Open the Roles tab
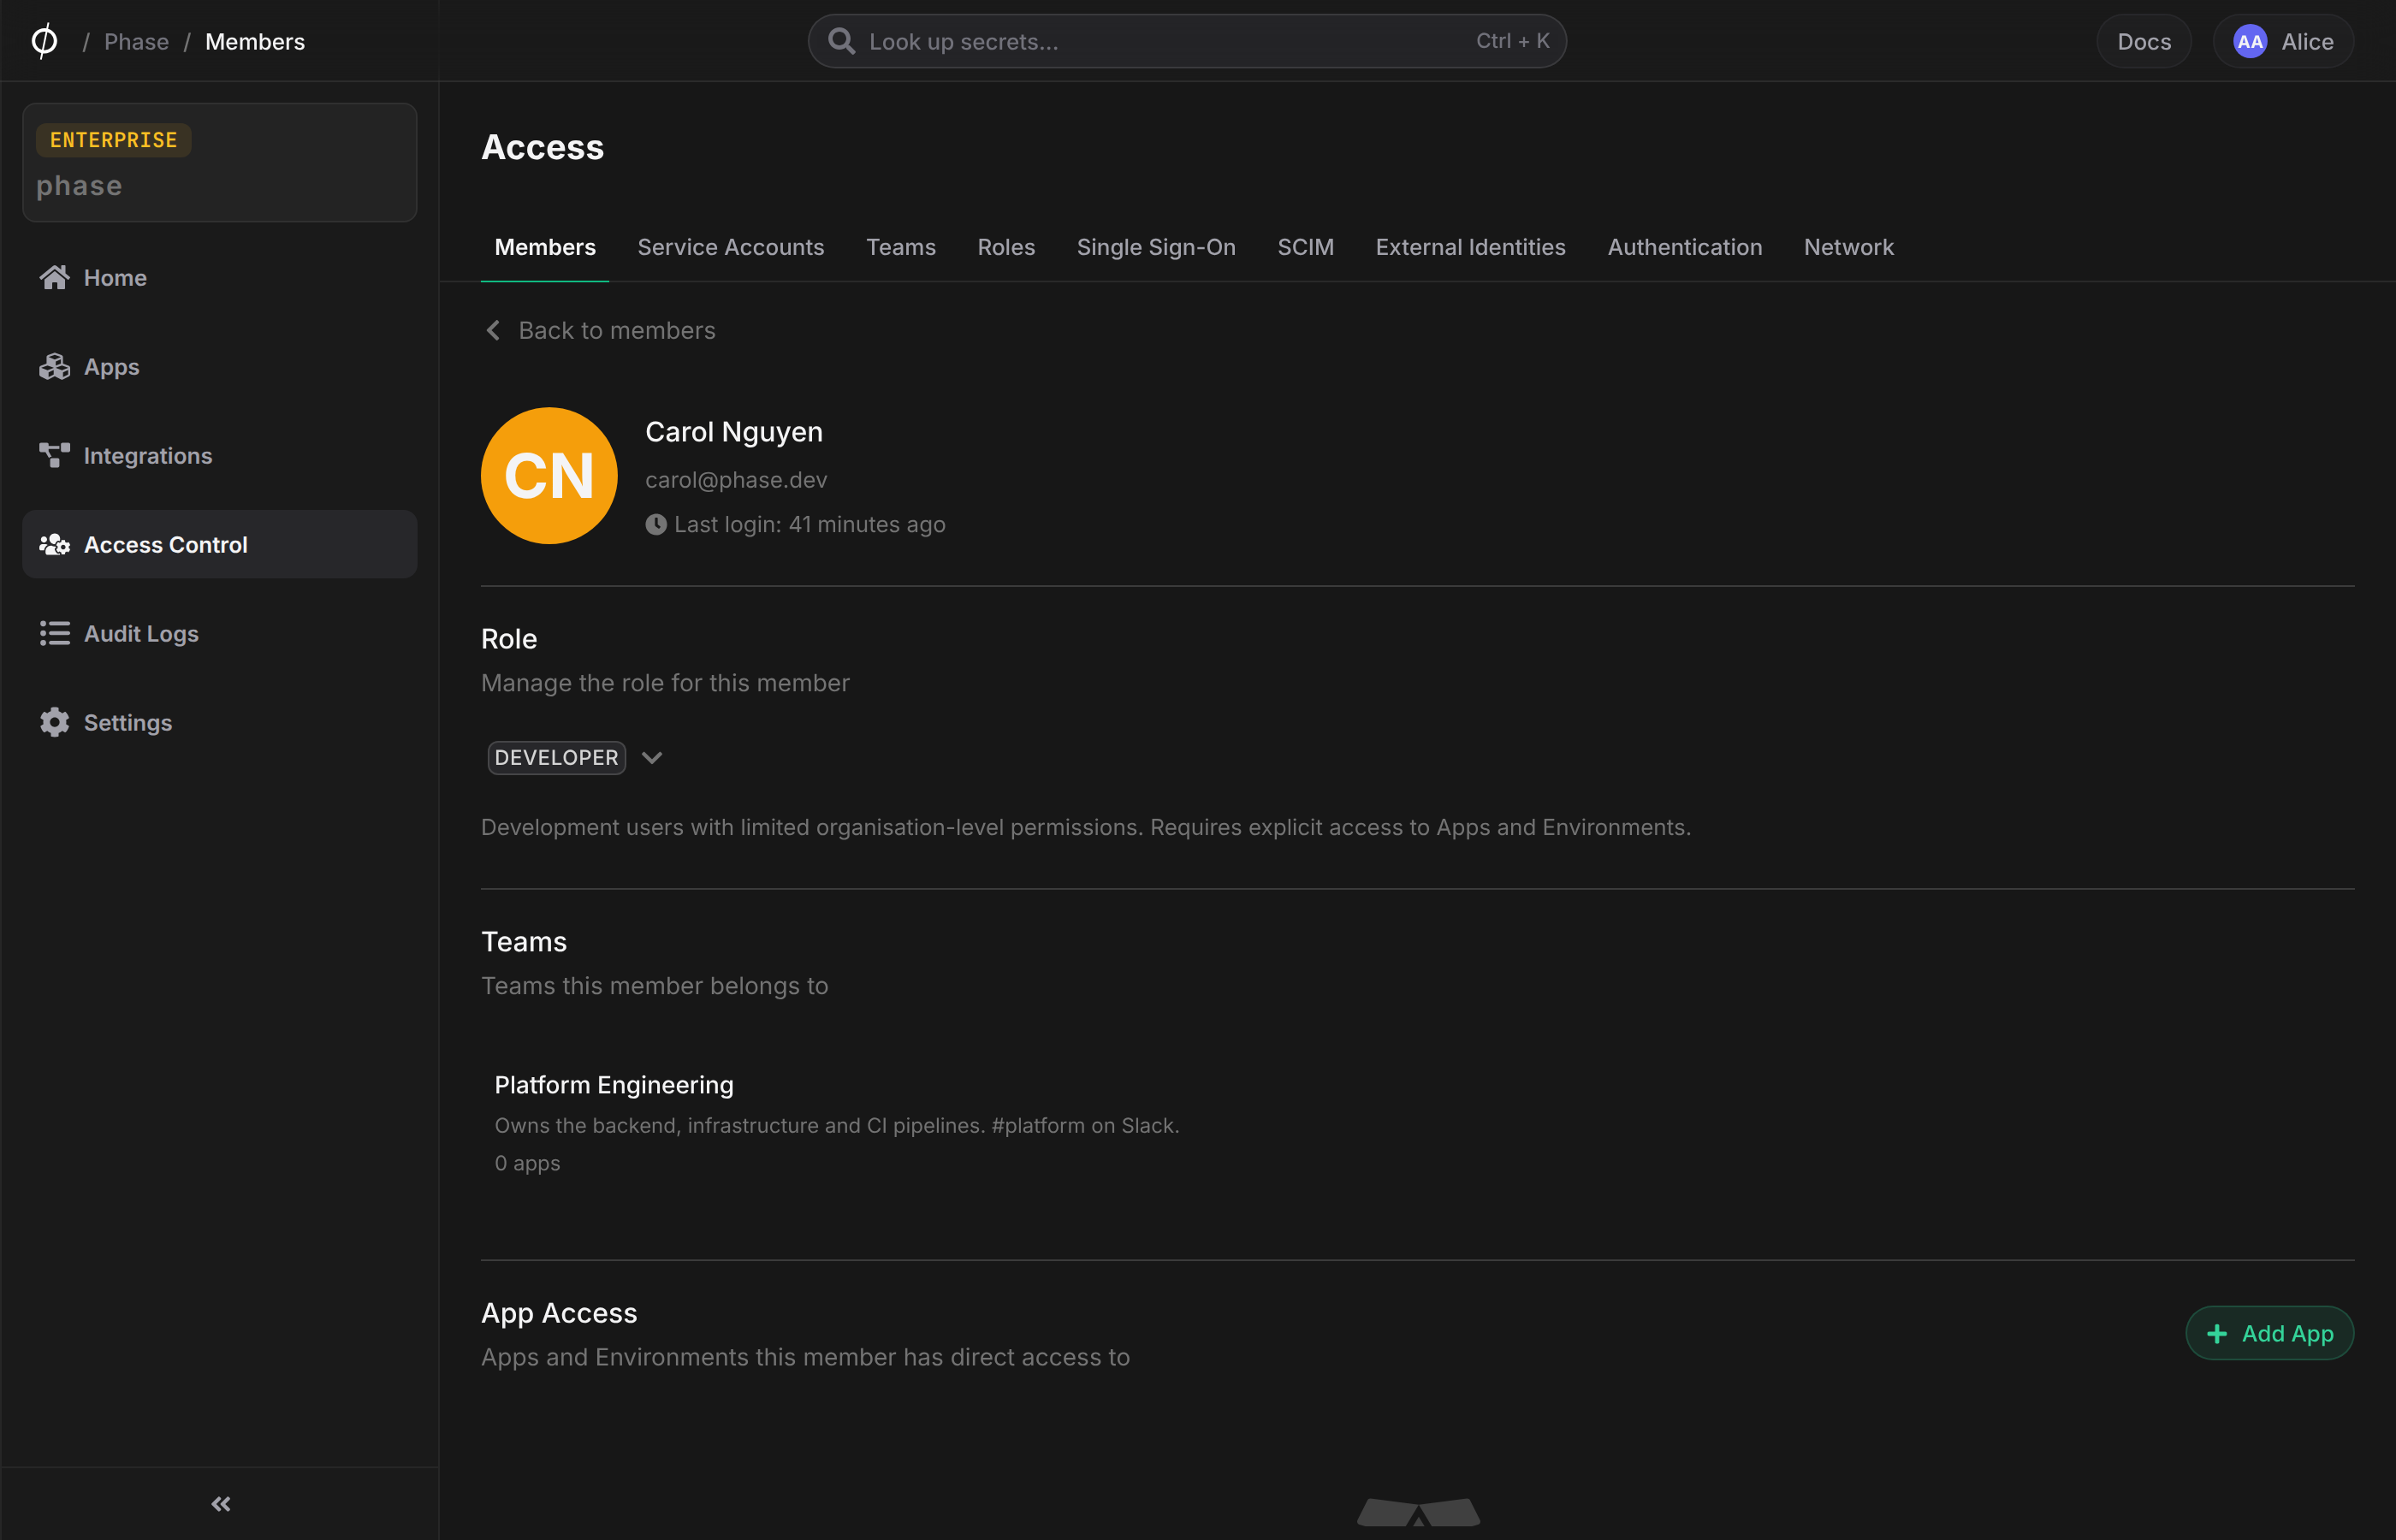2396x1540 pixels. [1006, 247]
